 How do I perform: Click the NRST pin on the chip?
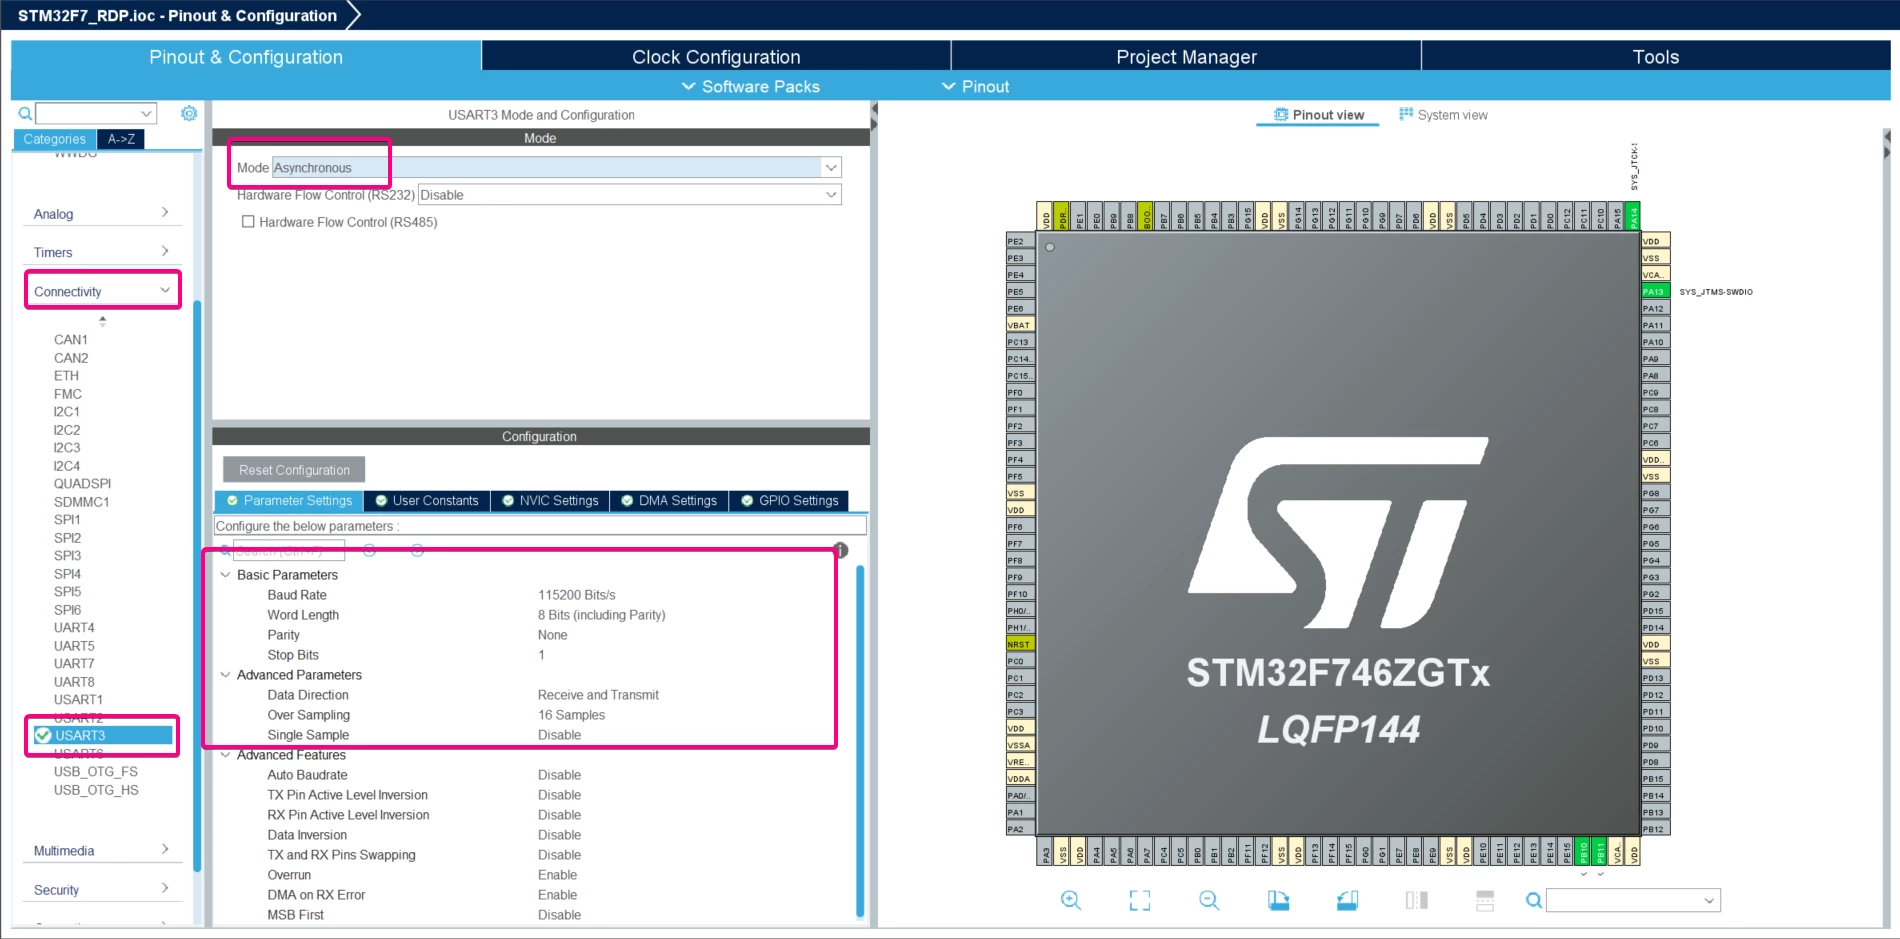point(1020,644)
